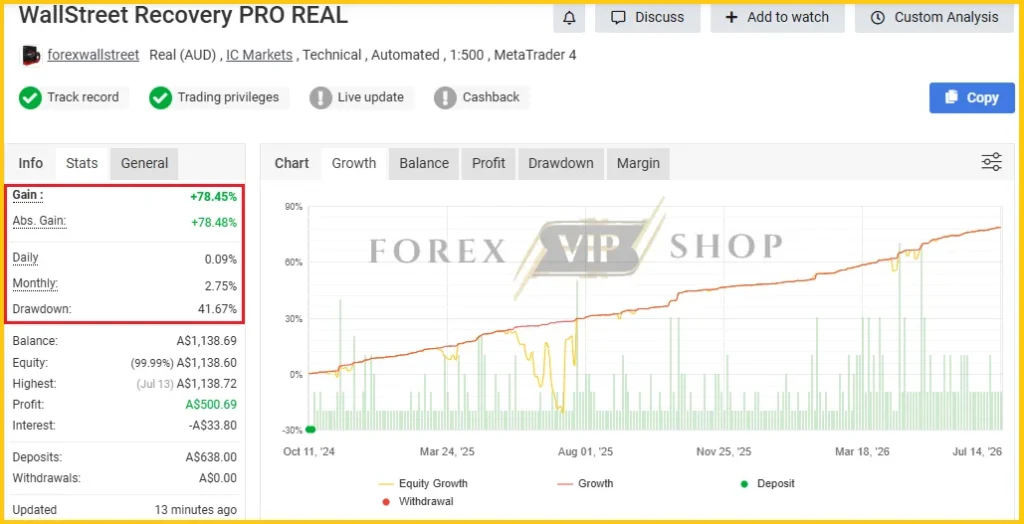Switch to the General tab
Screen dimensions: 1024x524
pyautogui.click(x=144, y=163)
